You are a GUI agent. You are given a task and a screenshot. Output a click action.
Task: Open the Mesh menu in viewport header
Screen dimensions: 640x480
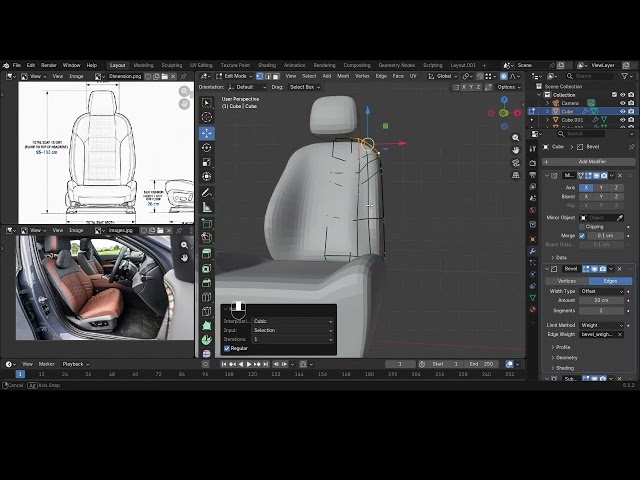343,76
